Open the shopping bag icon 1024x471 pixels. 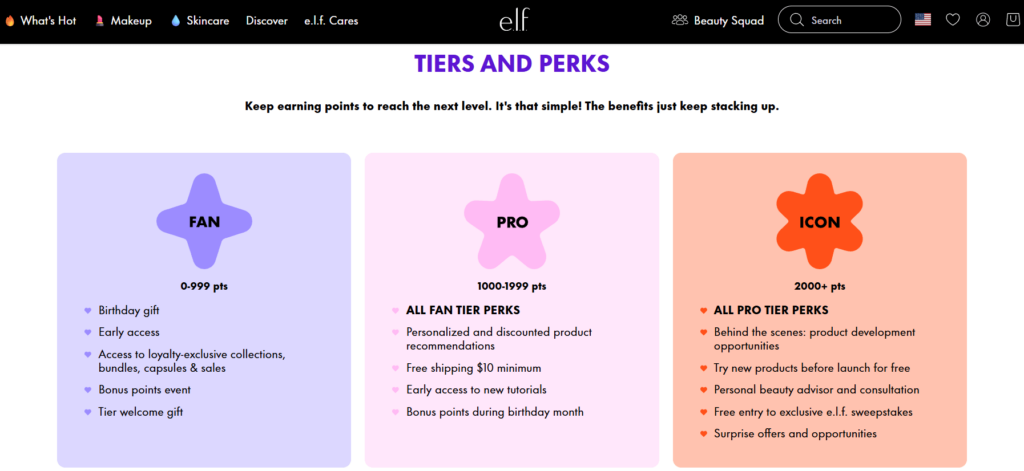click(x=1012, y=20)
